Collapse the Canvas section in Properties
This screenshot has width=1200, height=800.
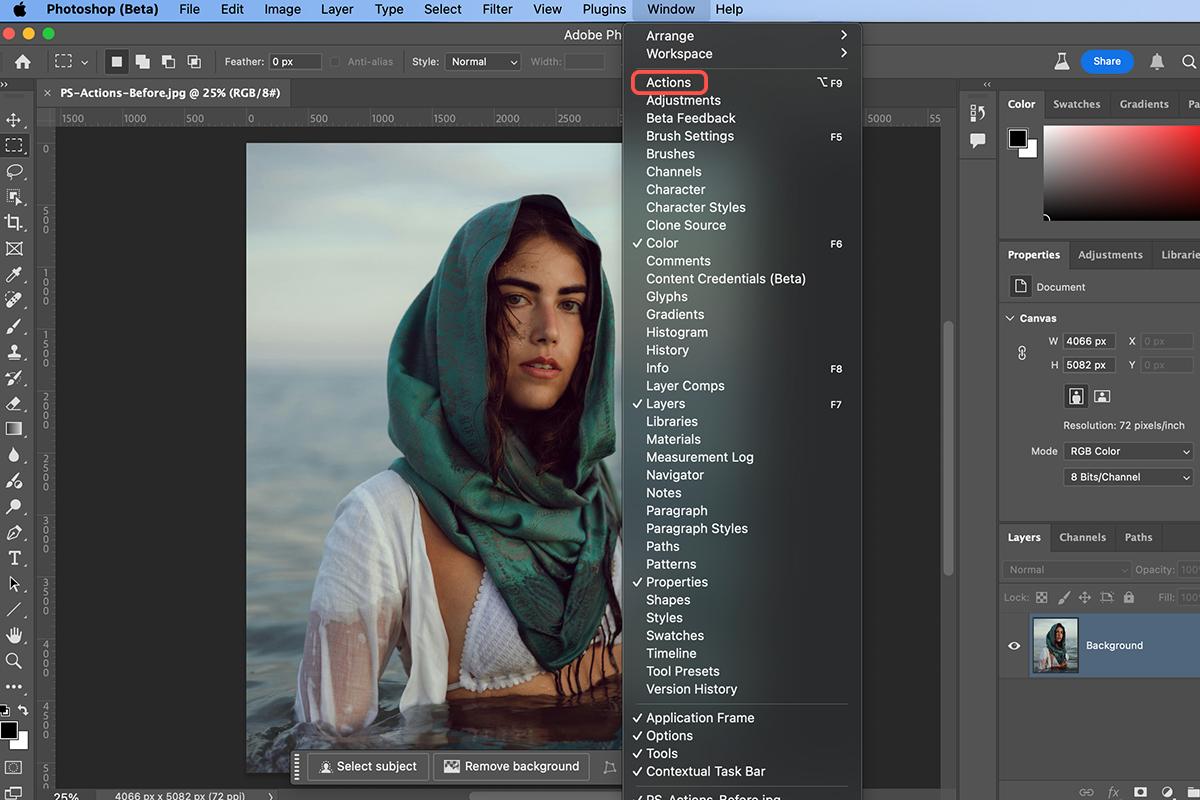pos(1010,318)
